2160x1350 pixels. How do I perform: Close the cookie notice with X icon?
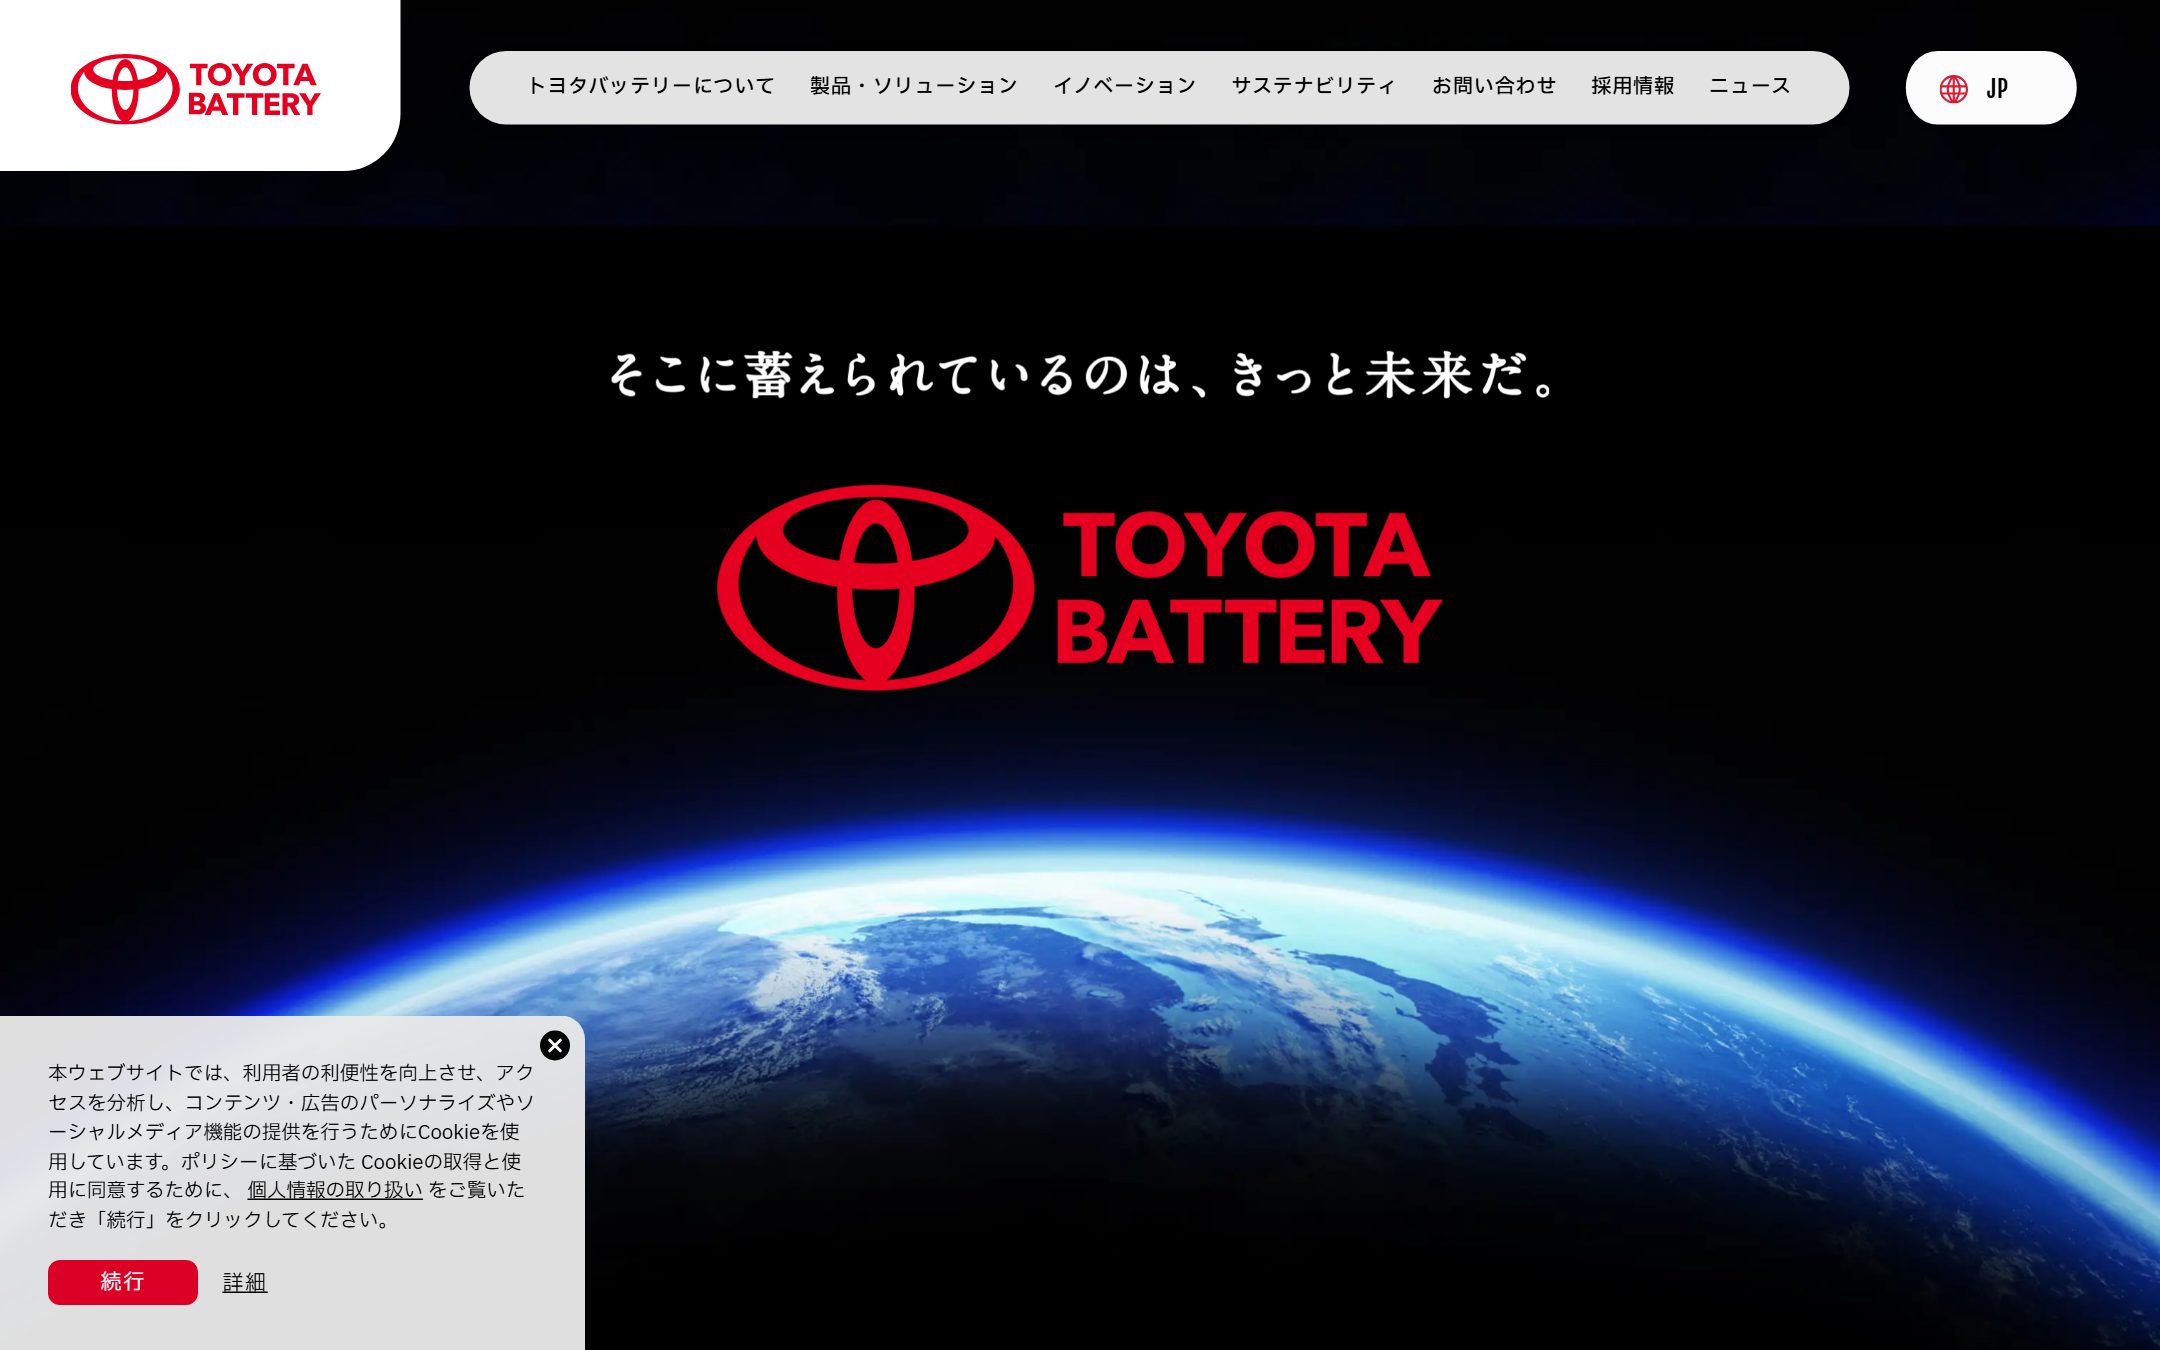coord(555,1045)
